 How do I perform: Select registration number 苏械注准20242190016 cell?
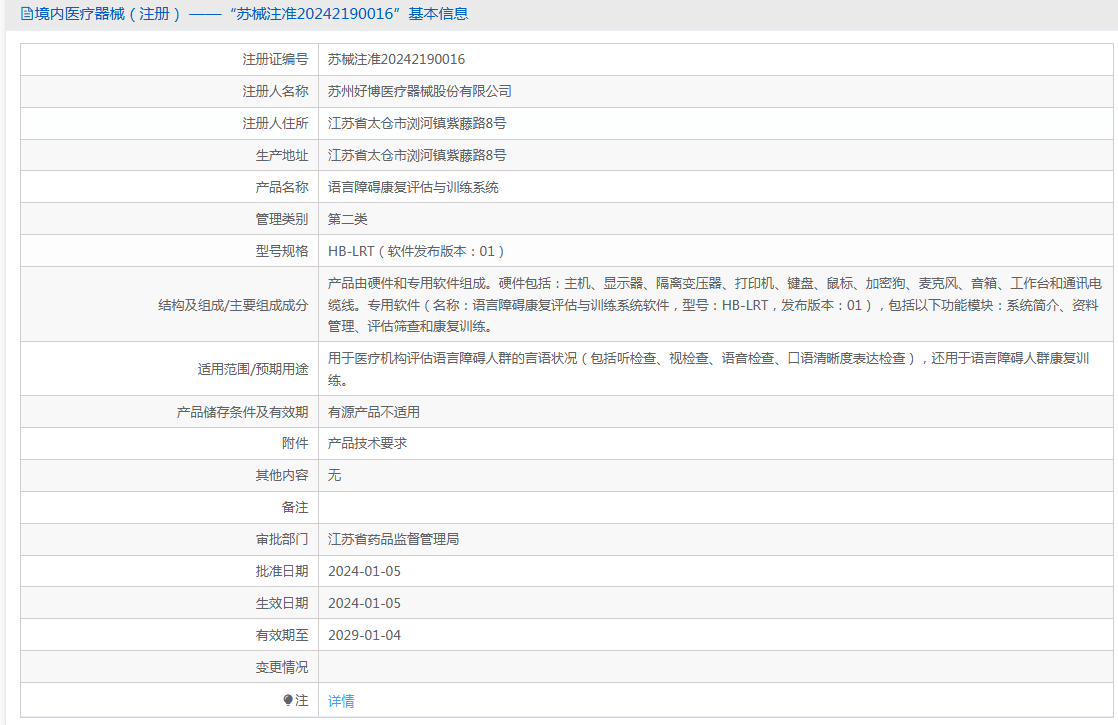396,59
